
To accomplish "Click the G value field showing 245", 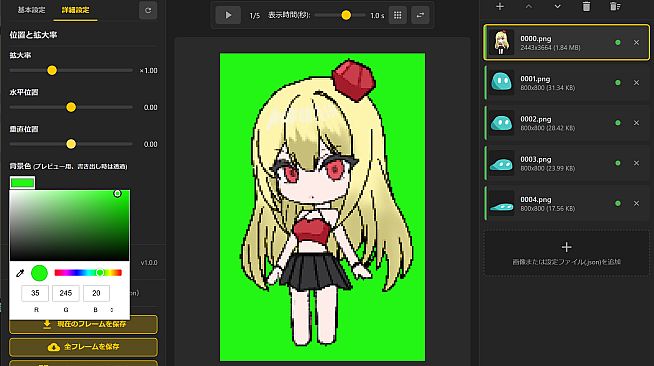I will (65, 293).
